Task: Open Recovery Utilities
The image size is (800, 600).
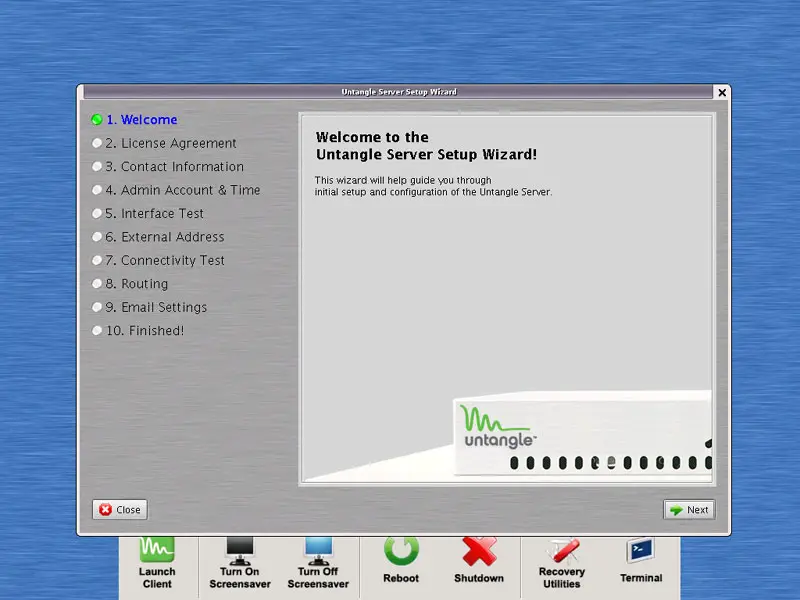Action: point(562,563)
